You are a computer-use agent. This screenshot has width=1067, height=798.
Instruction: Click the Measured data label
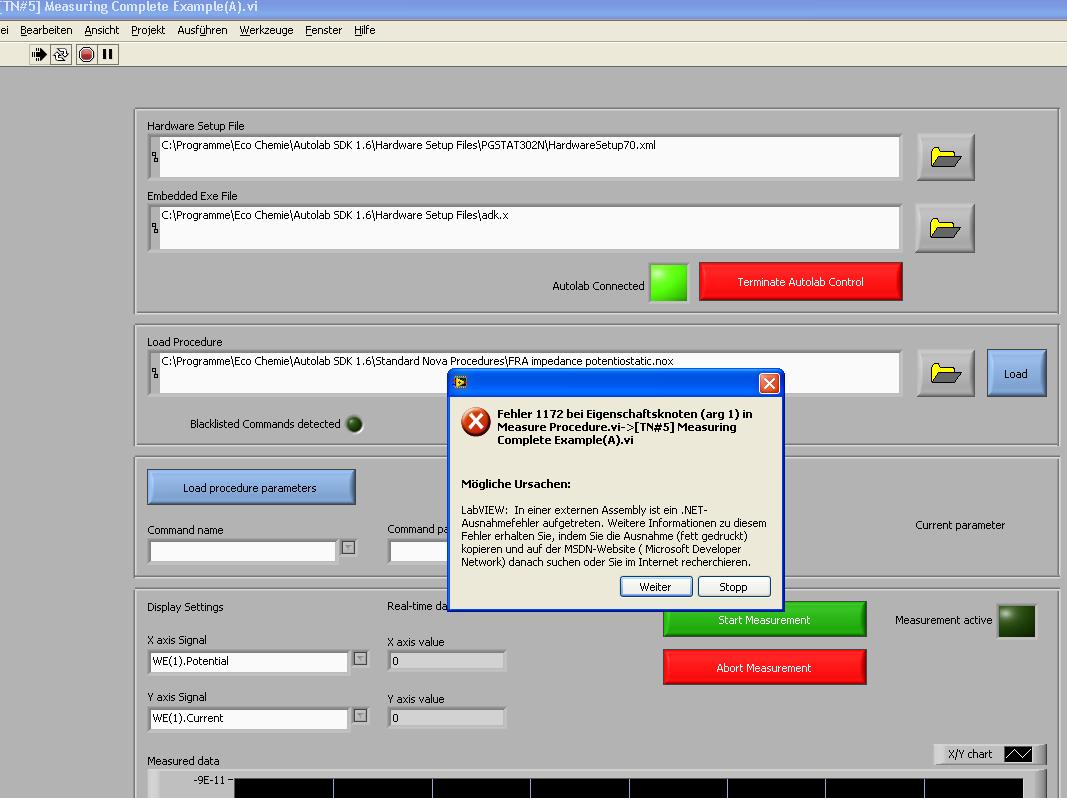183,761
